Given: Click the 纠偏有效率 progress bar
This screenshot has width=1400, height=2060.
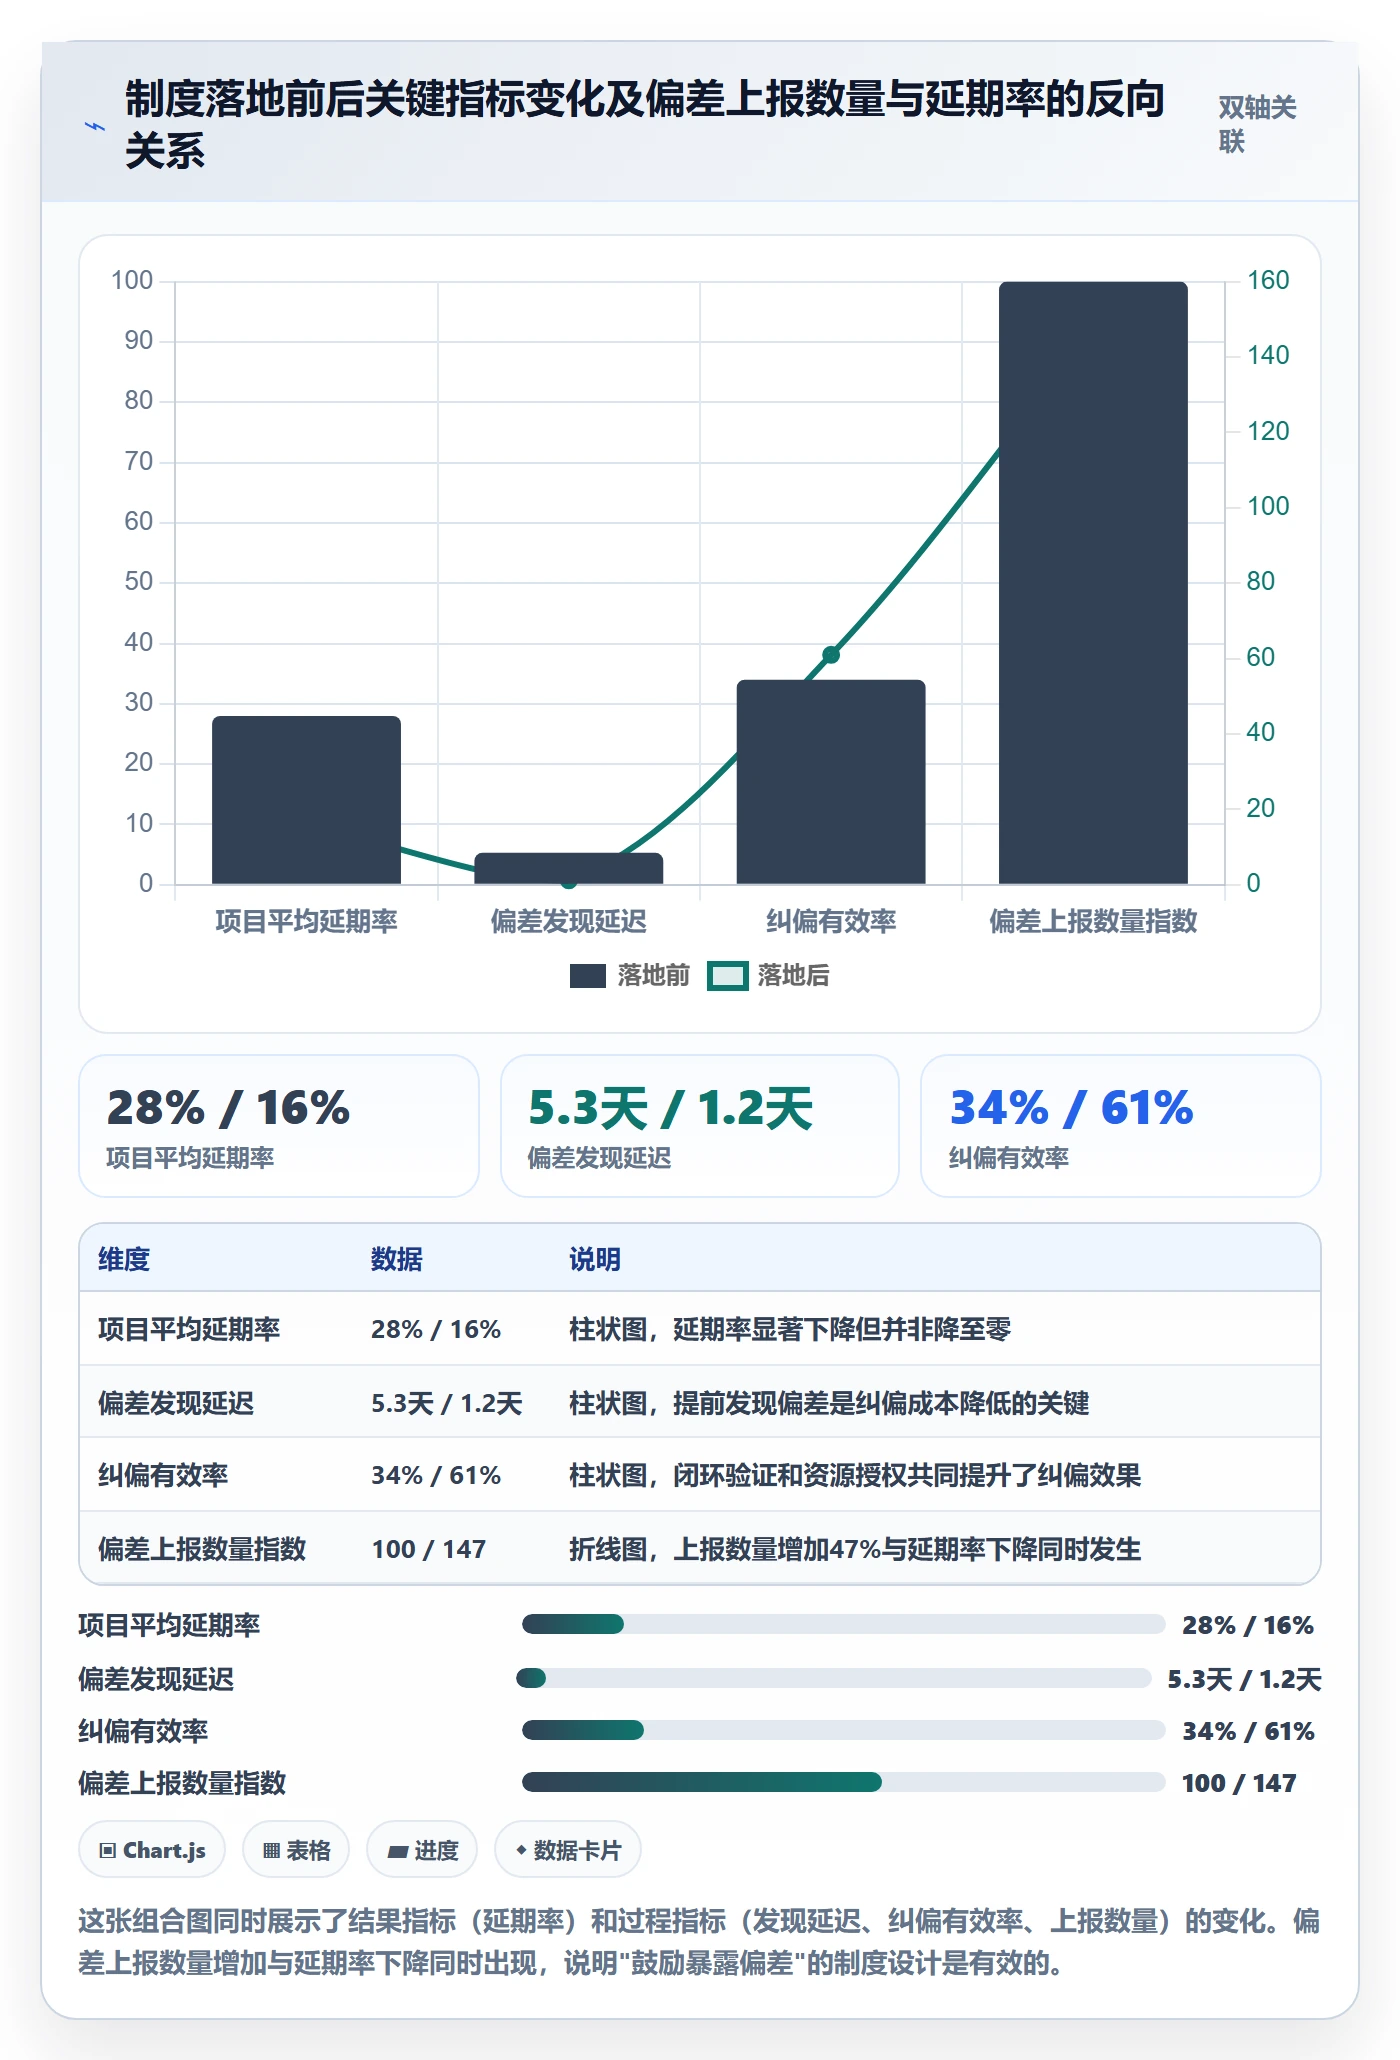Looking at the screenshot, I should (x=843, y=1730).
